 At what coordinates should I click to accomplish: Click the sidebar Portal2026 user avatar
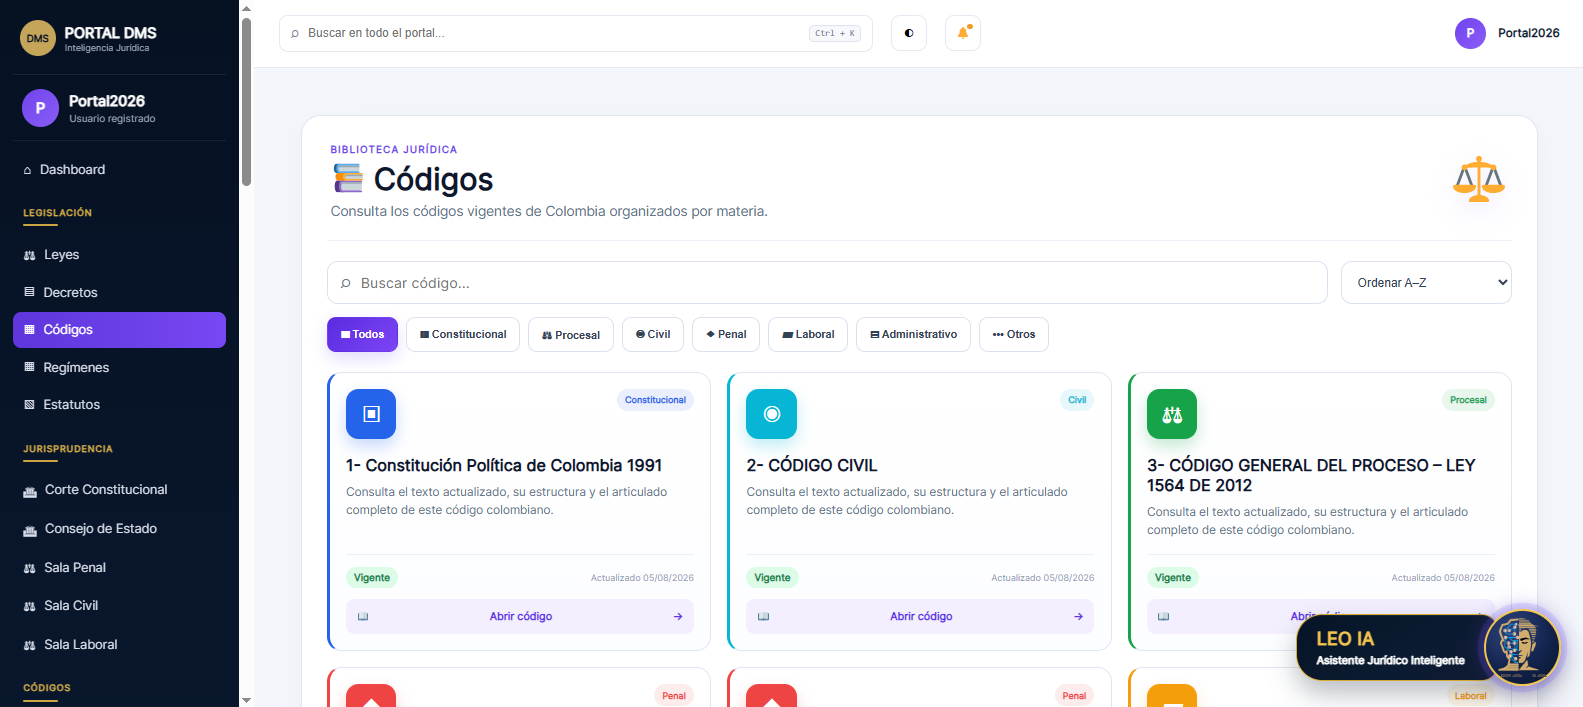[x=40, y=108]
